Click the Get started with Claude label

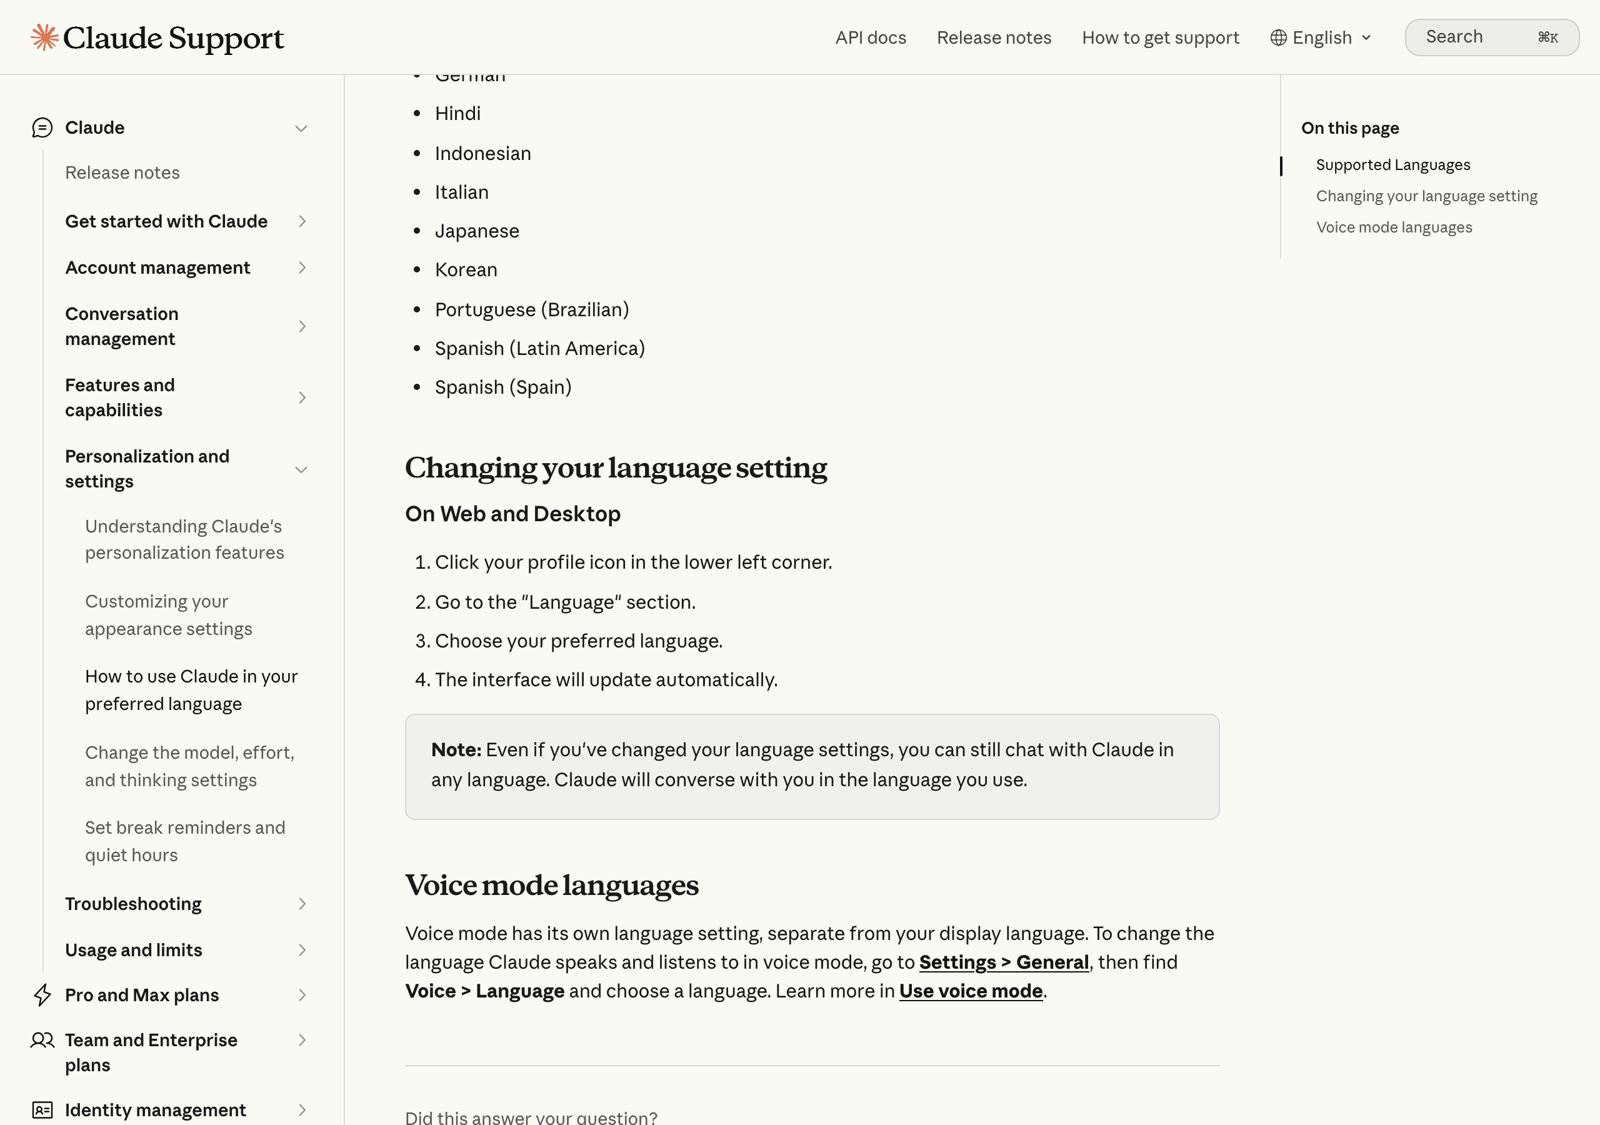point(166,221)
